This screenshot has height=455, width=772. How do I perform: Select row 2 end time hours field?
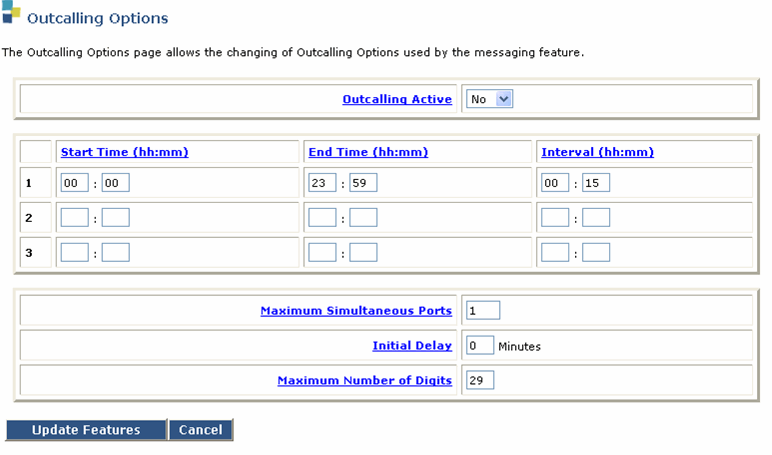point(322,218)
